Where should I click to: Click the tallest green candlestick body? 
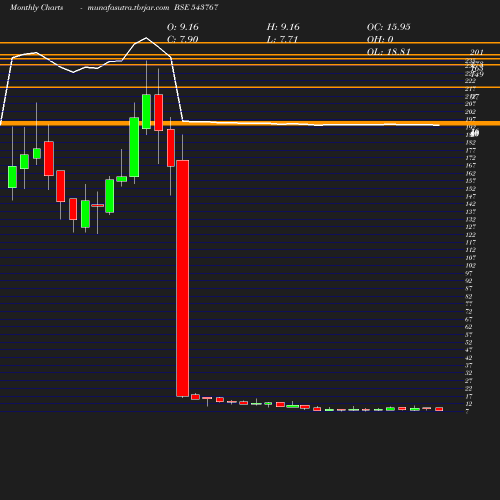pos(134,147)
